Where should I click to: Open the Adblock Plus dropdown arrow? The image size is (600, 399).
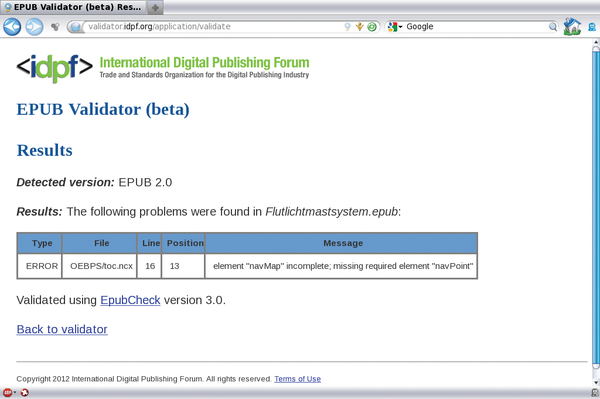tap(15, 392)
